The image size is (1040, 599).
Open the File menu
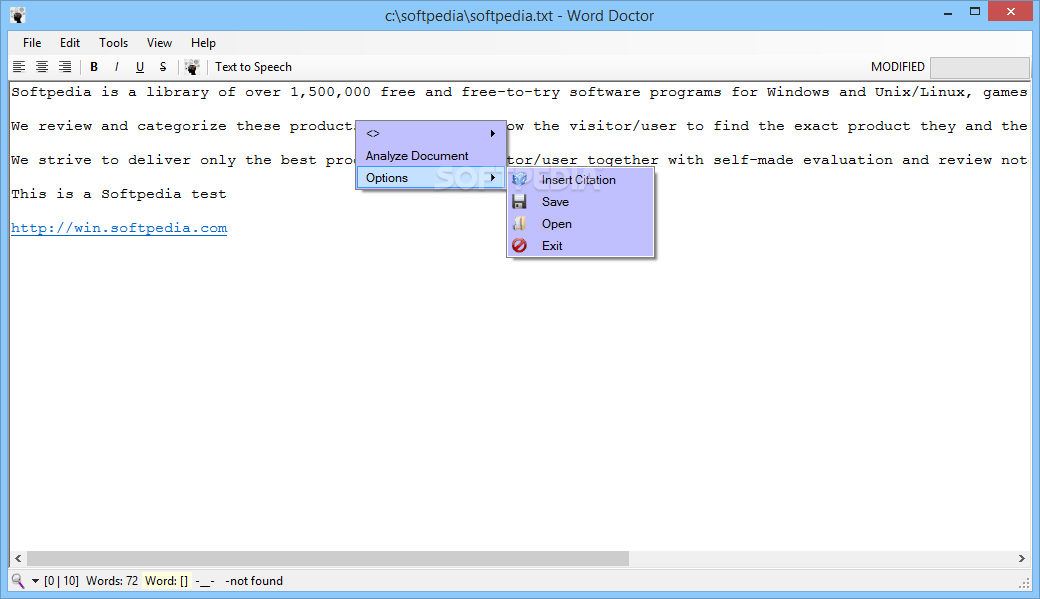coord(32,43)
